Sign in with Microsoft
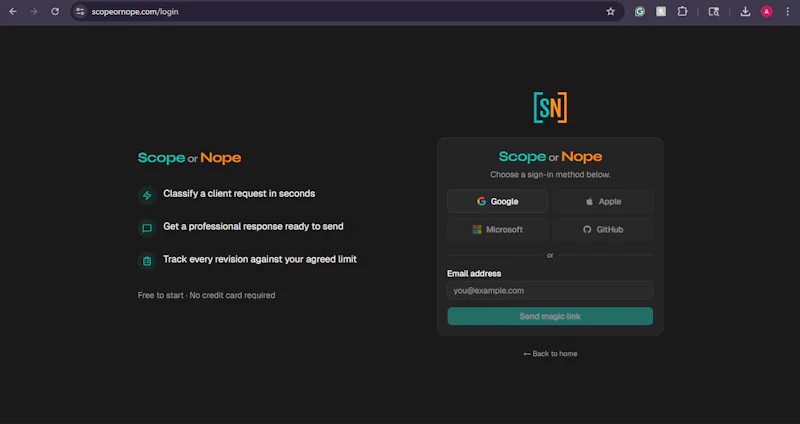Image resolution: width=800 pixels, height=424 pixels. tap(497, 230)
